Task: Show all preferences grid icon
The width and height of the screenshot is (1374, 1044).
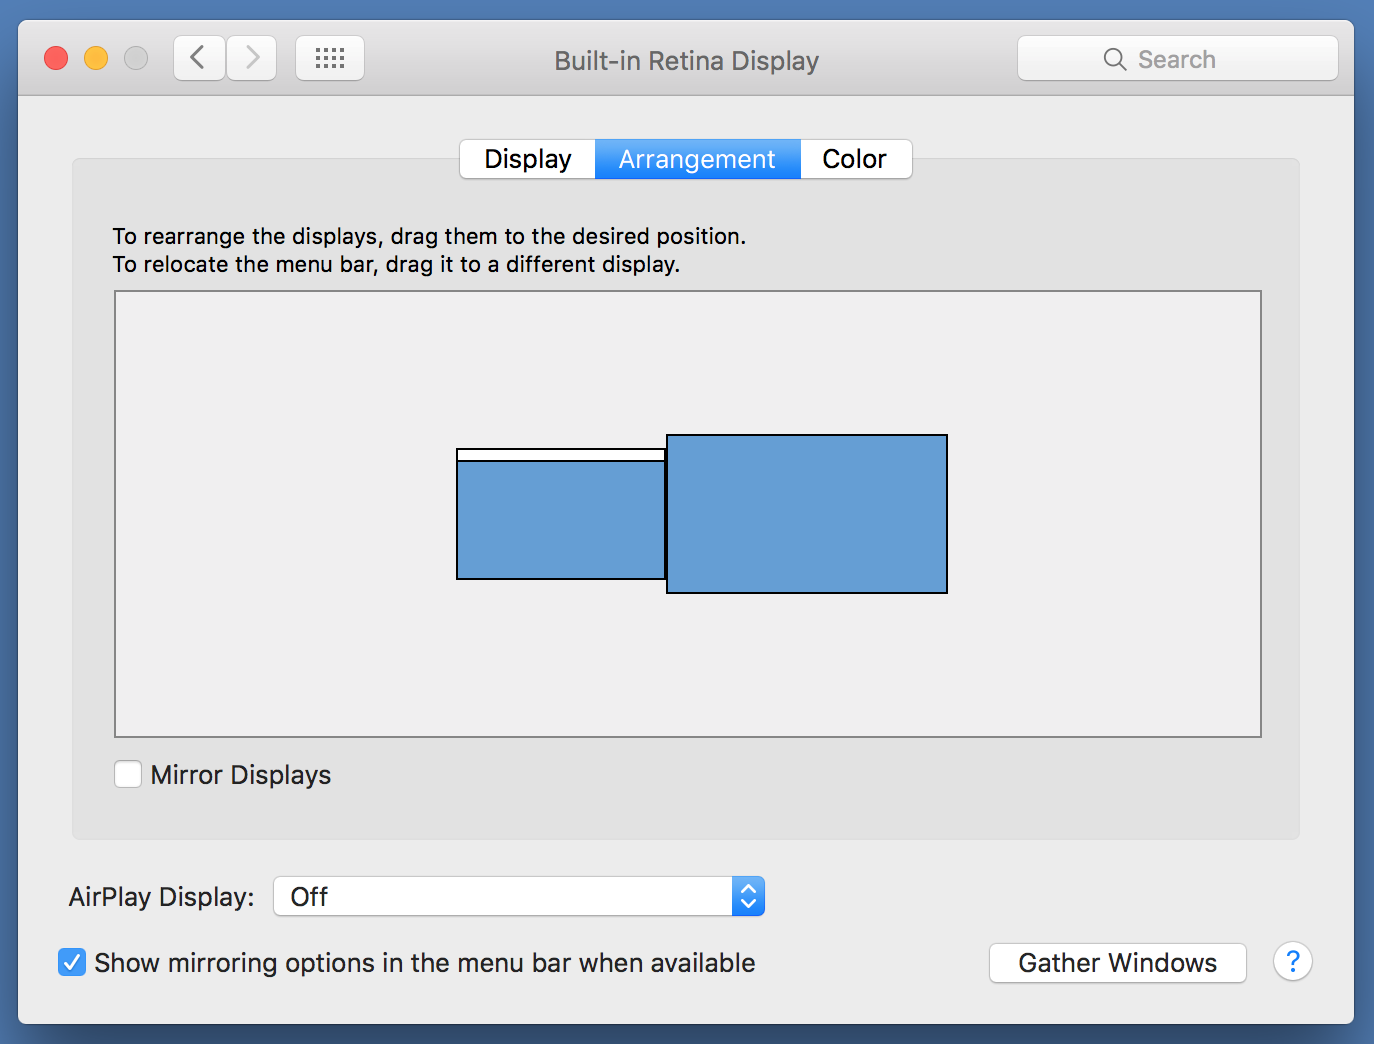Action: point(330,58)
